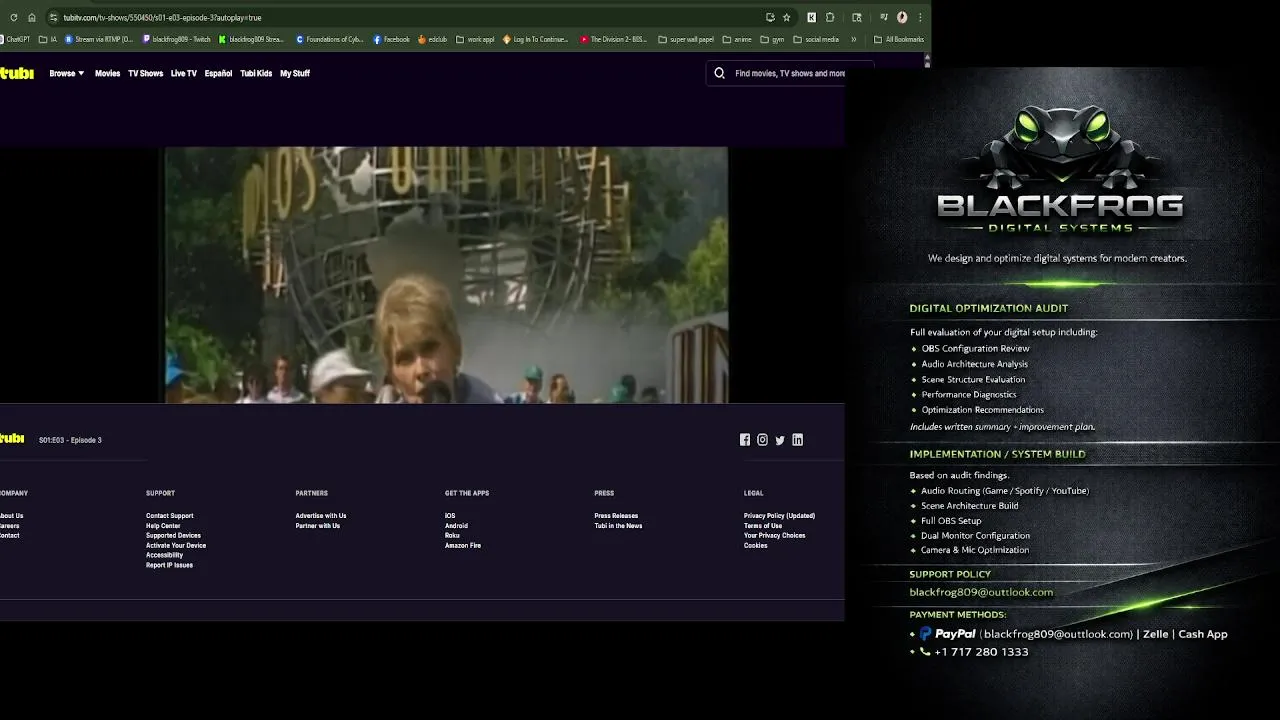The width and height of the screenshot is (1280, 720).
Task: Click the Tubi logo in header
Action: tap(17, 73)
